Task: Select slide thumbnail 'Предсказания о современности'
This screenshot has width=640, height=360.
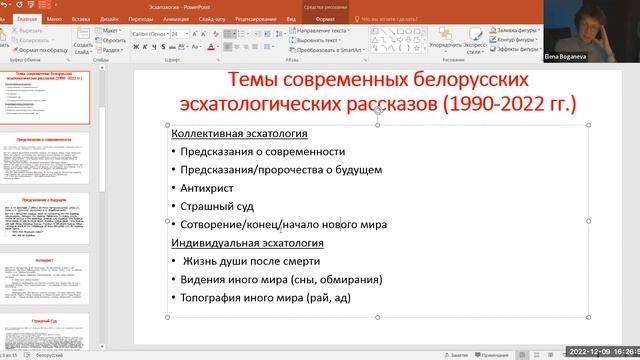Action: (44, 158)
